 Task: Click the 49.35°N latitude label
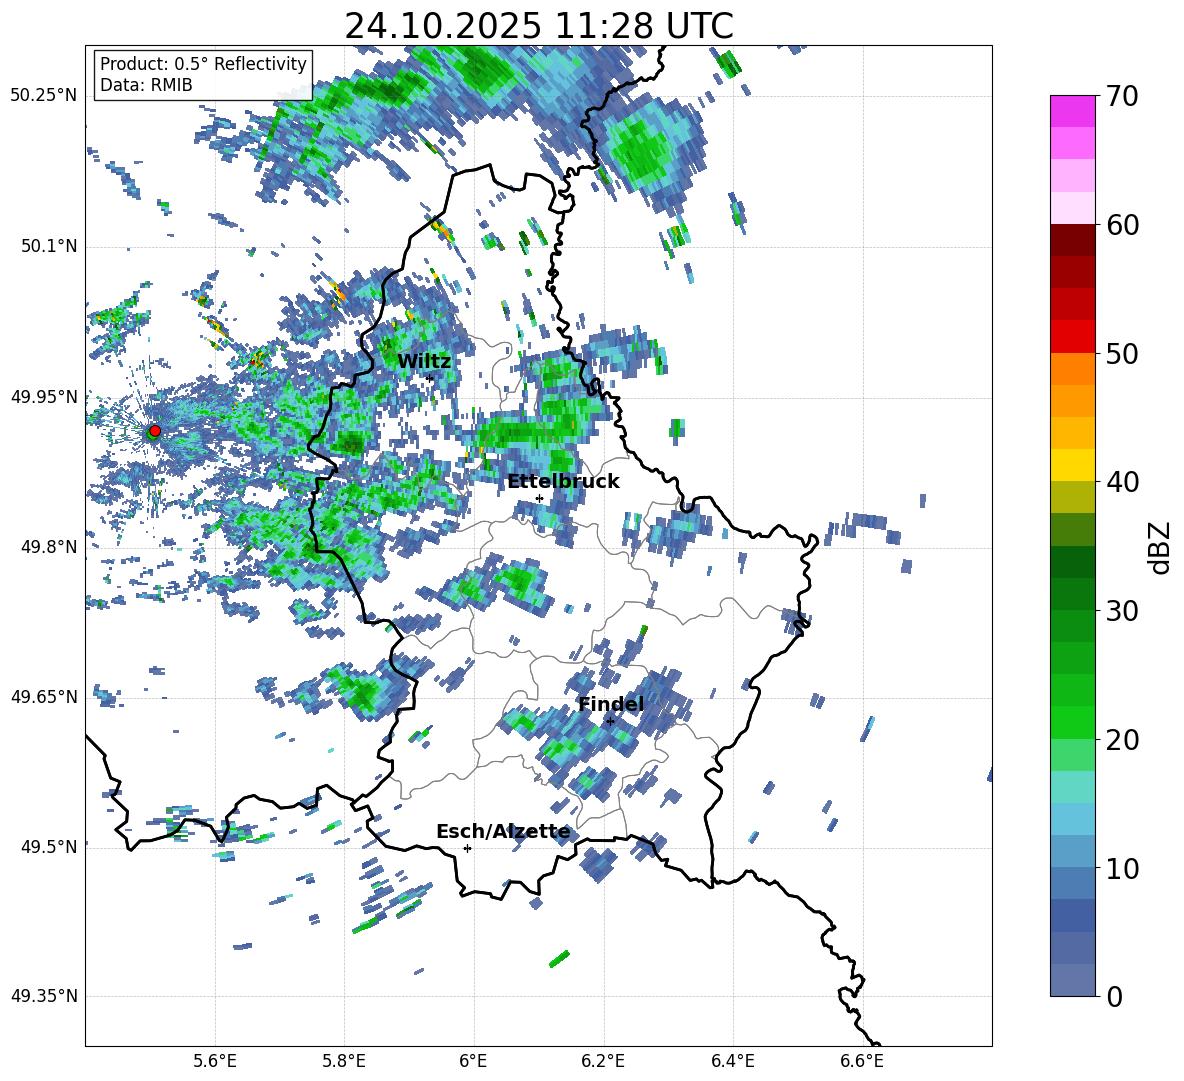(x=44, y=996)
